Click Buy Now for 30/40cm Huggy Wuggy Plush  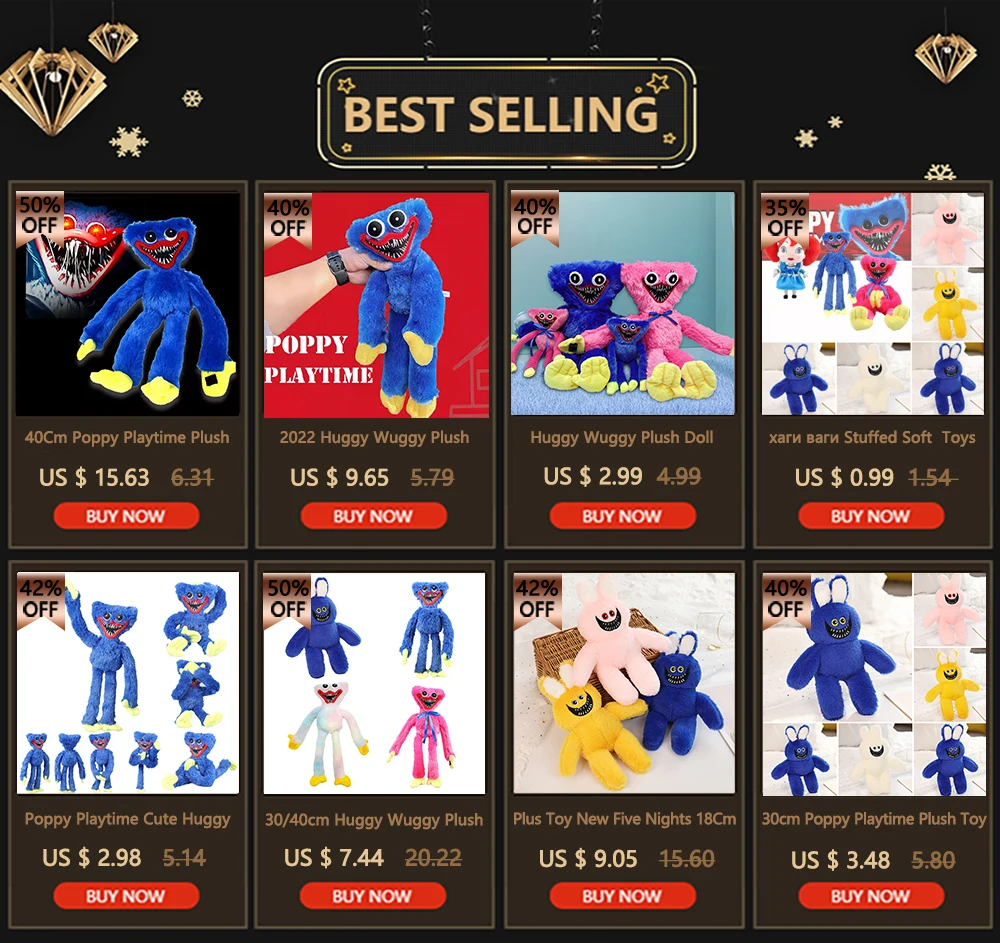coord(372,896)
